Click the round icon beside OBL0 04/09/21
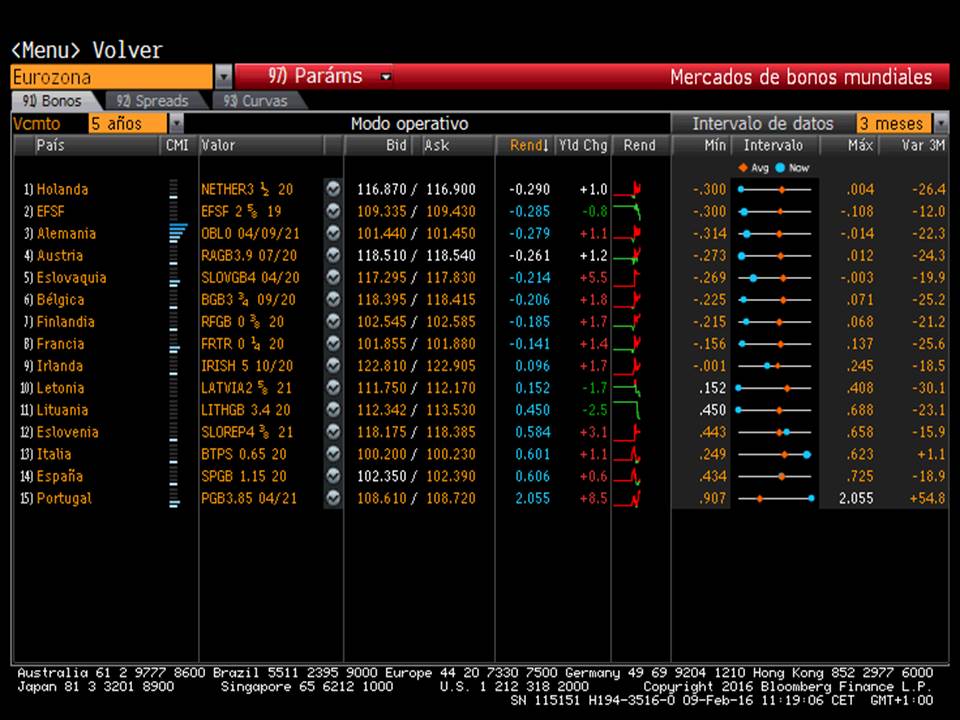Image resolution: width=960 pixels, height=720 pixels. (333, 233)
